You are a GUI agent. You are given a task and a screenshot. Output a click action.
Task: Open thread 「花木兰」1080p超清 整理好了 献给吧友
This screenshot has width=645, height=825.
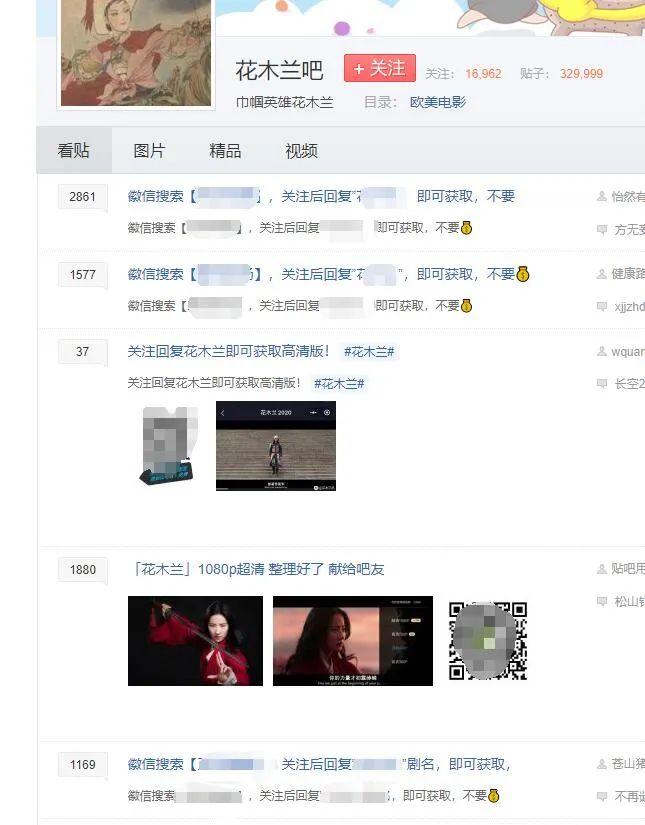point(258,569)
